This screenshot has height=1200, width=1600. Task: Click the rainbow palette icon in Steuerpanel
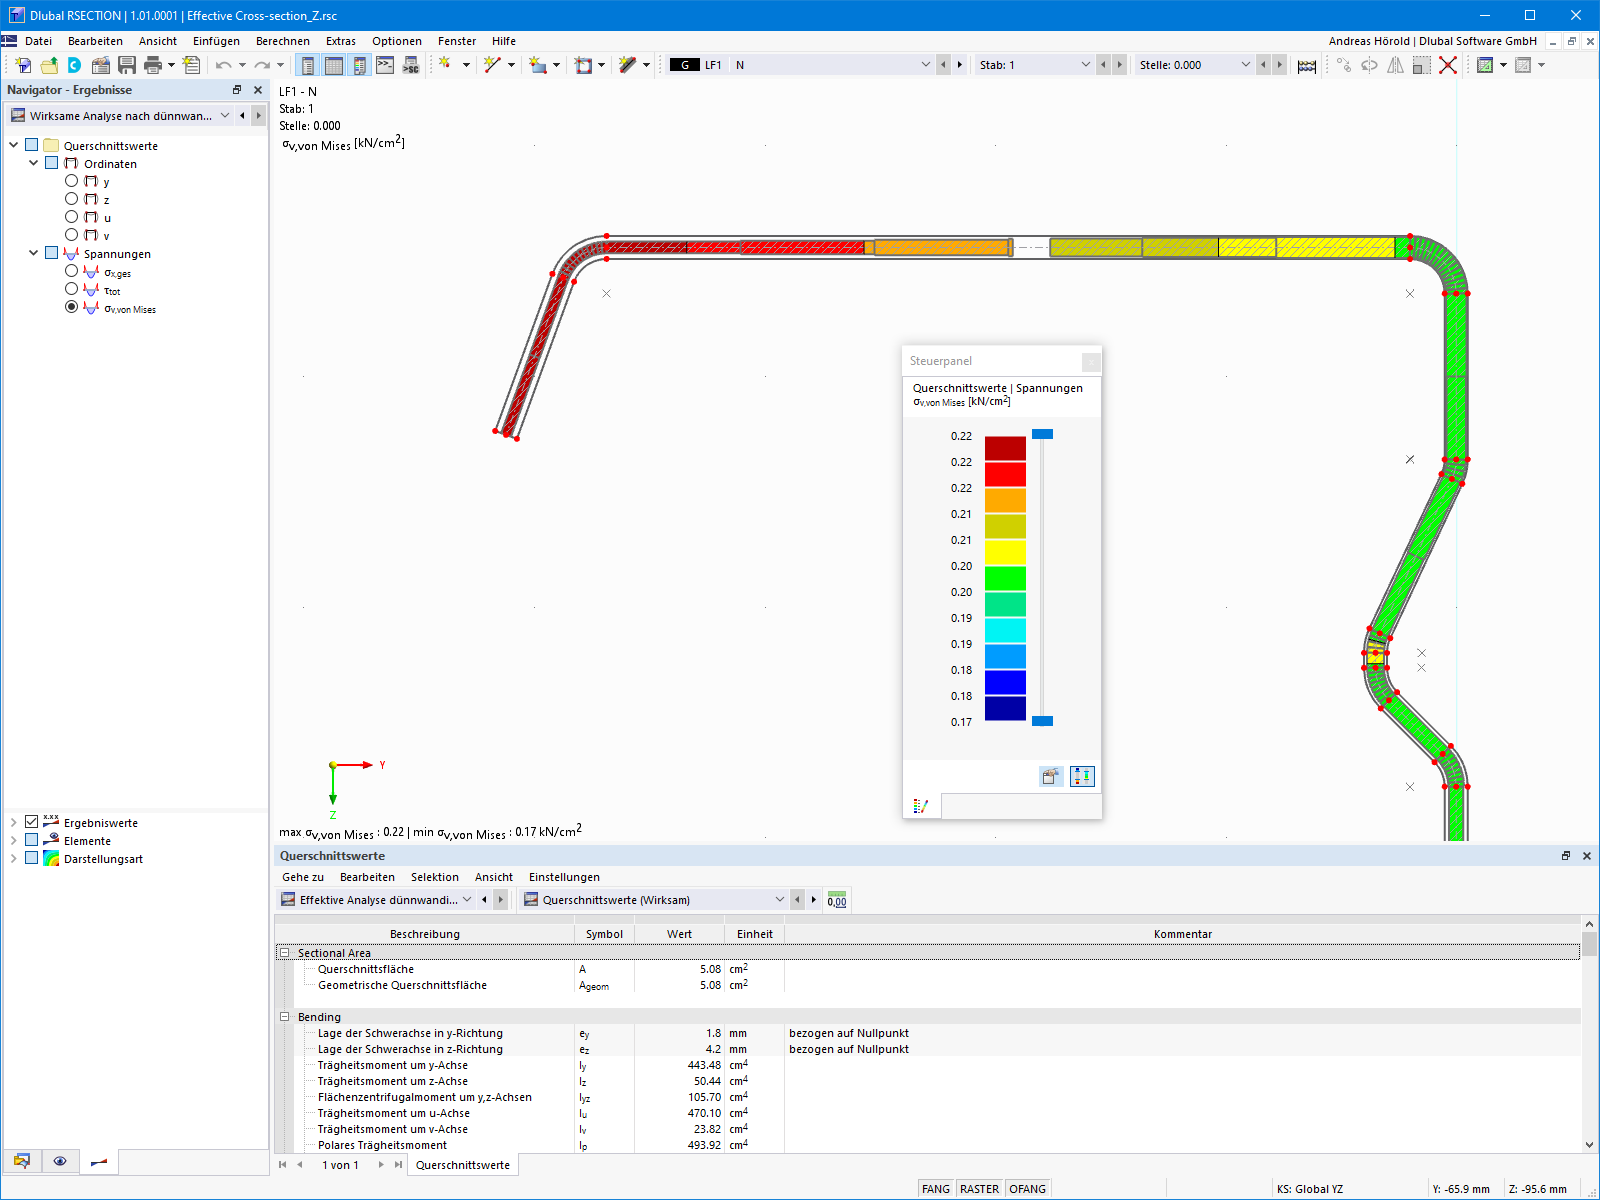[921, 806]
